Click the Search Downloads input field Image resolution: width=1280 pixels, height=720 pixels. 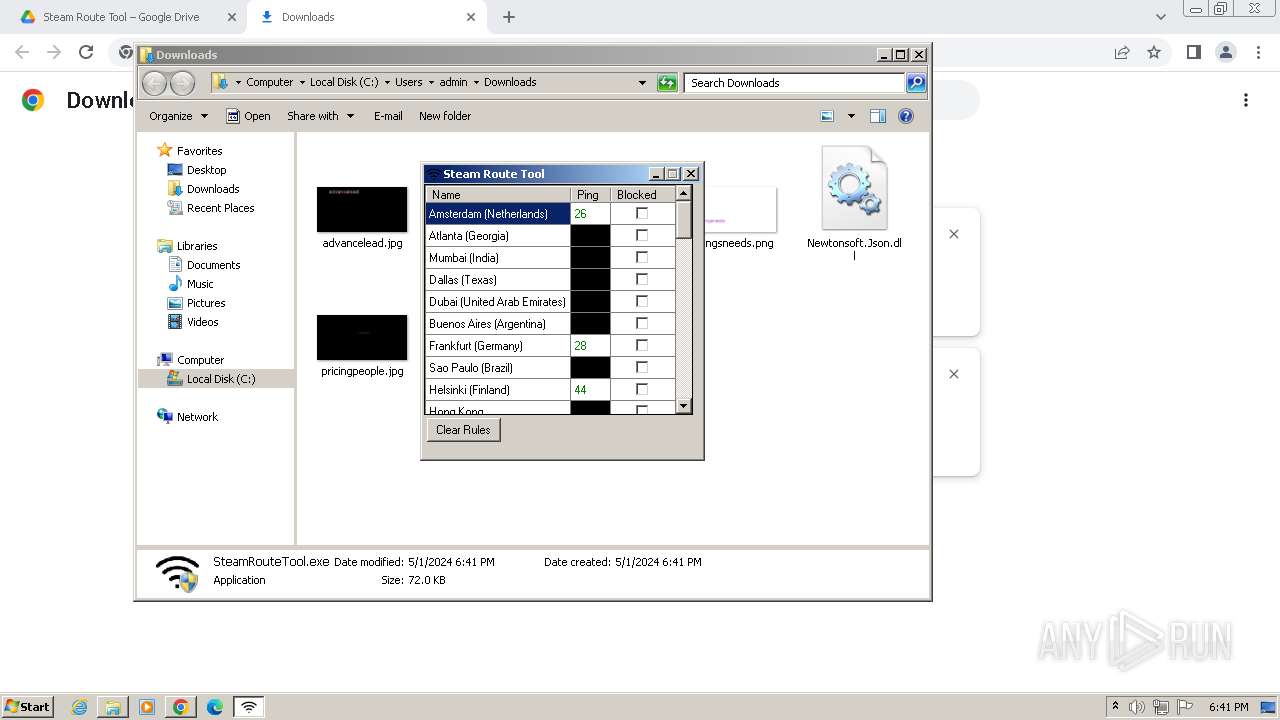point(795,83)
